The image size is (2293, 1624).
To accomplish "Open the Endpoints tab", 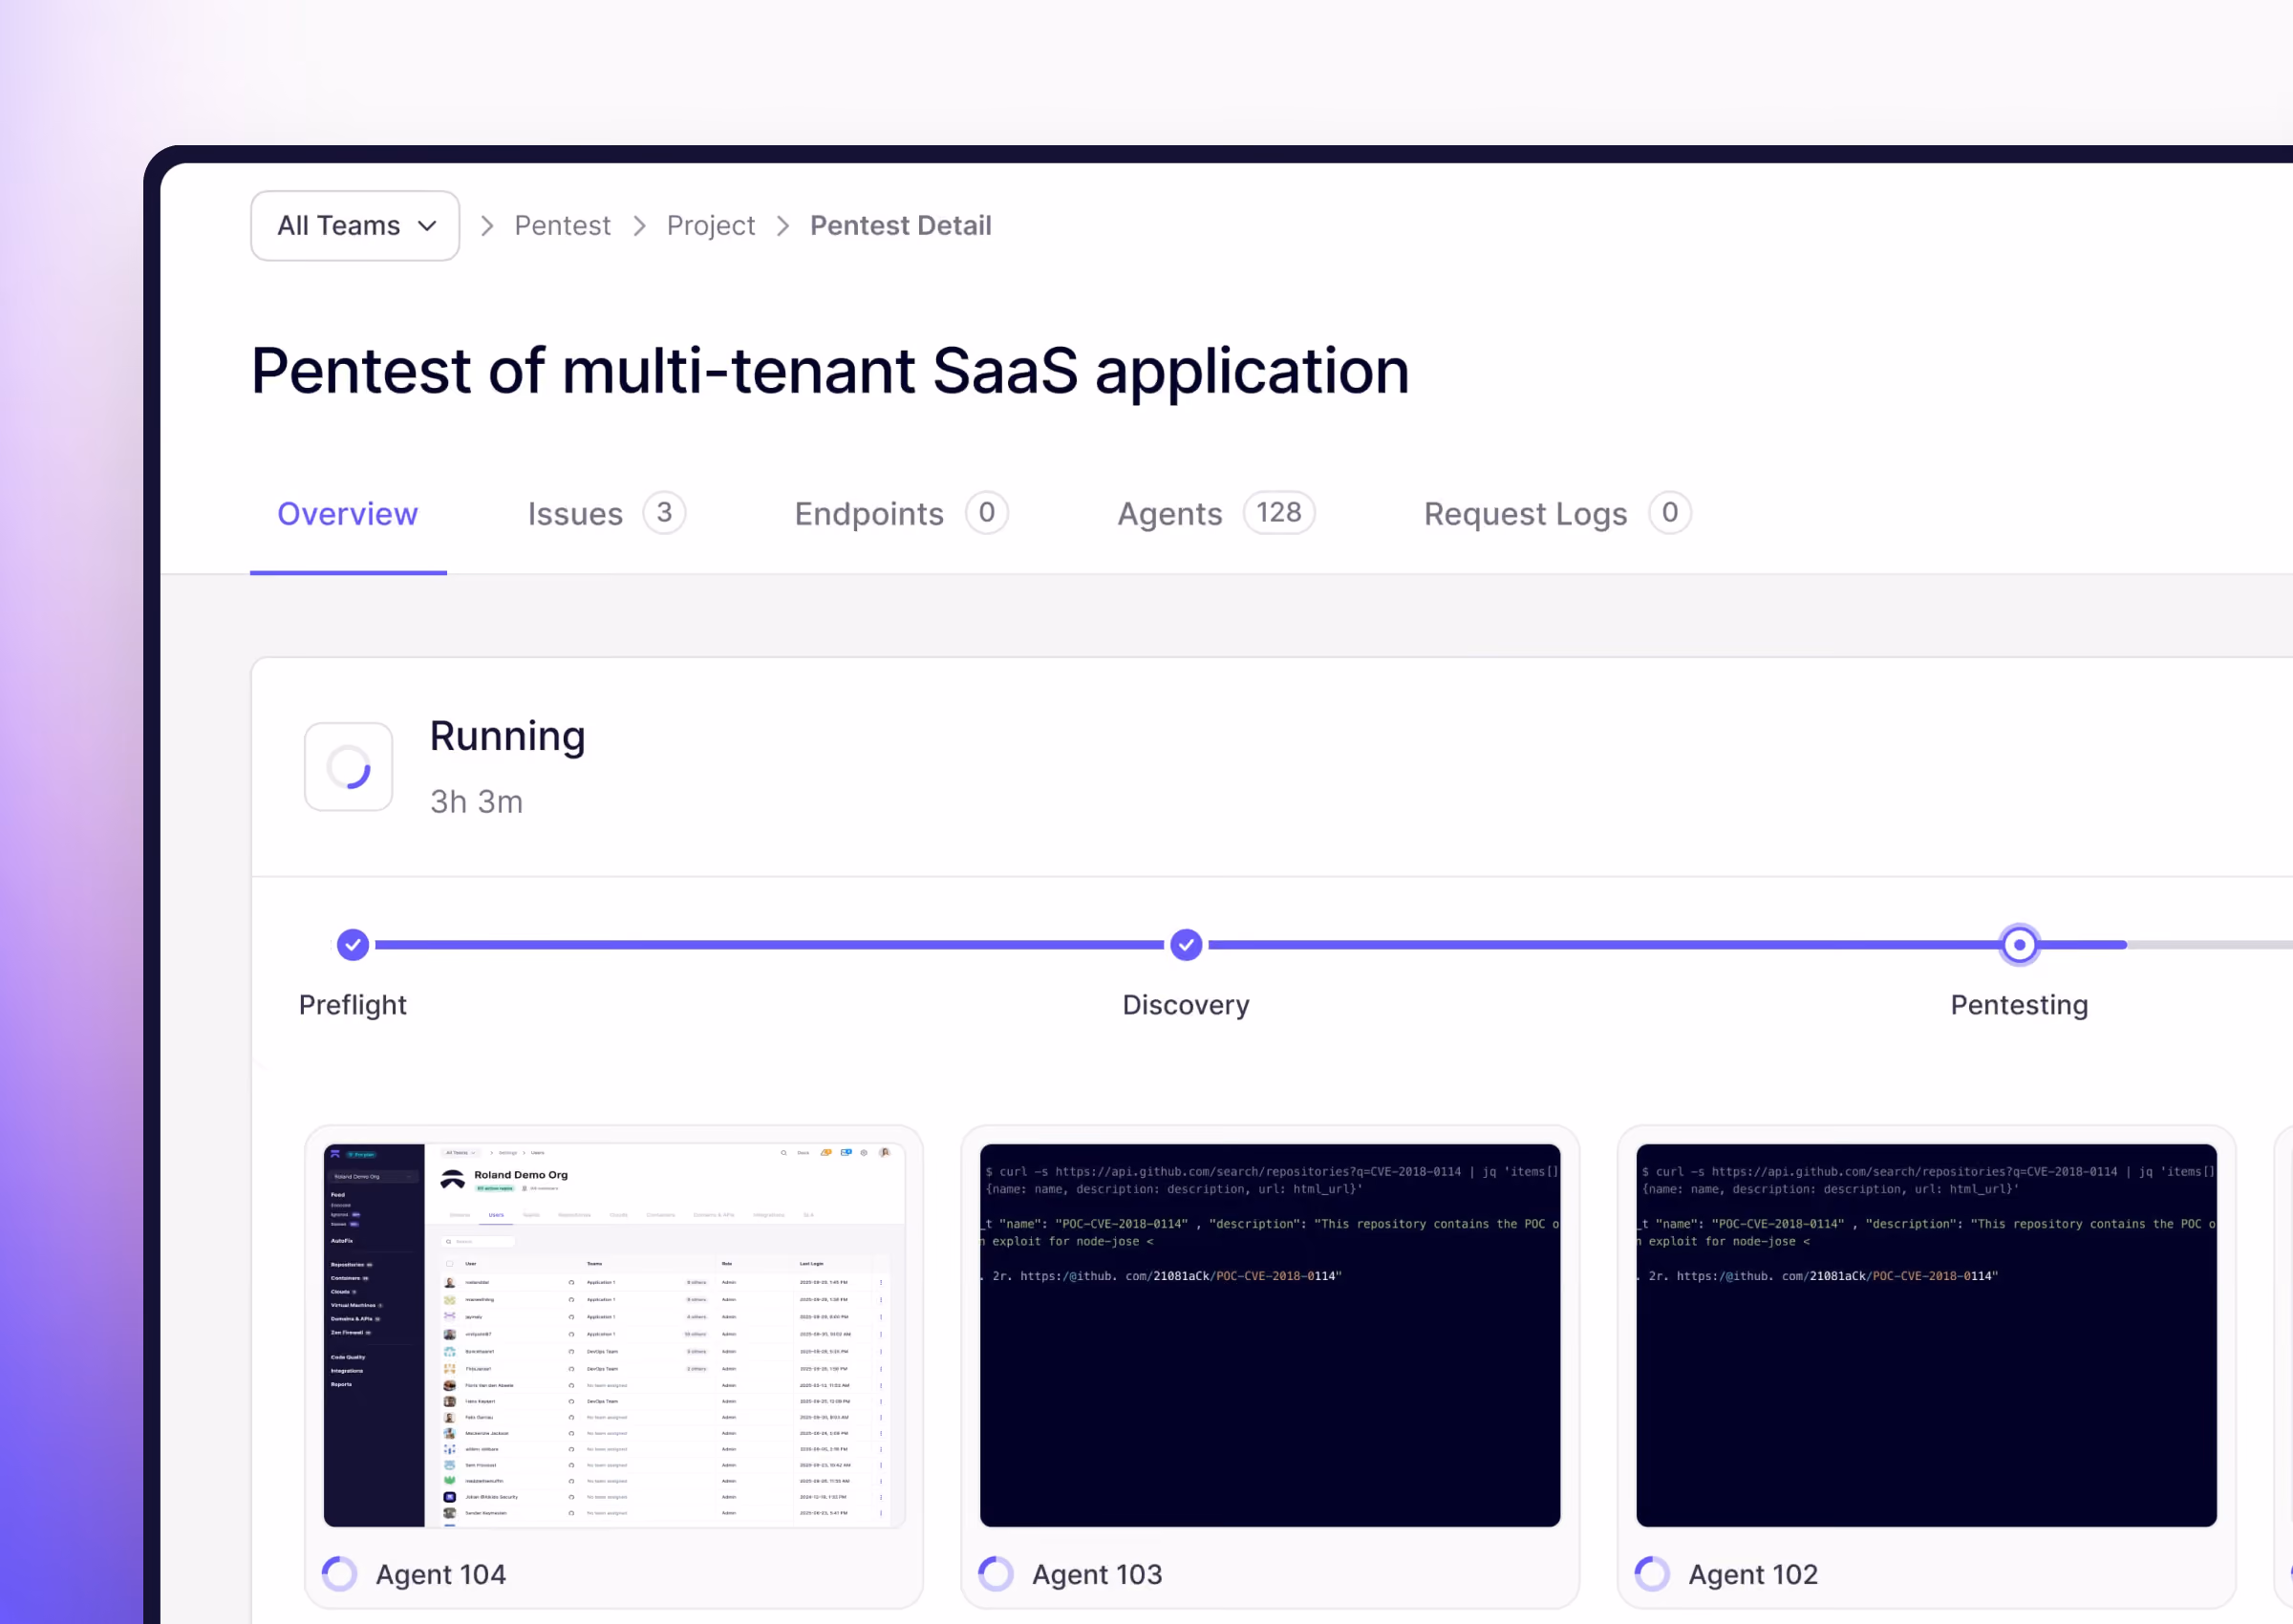I will tap(901, 514).
